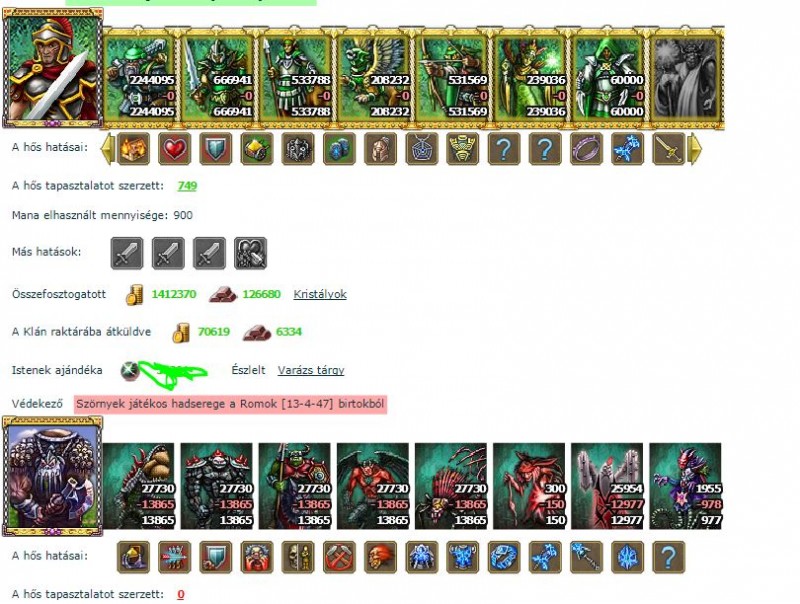Viewport: 800px width, 604px height.
Task: Click the first gray sword under Más hatások
Action: click(127, 253)
